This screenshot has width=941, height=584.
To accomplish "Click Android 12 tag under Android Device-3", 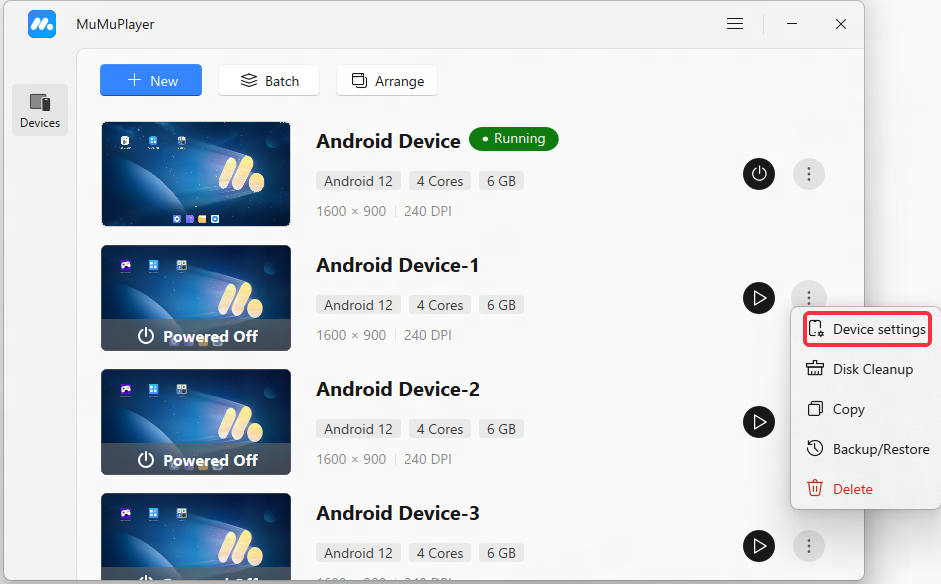I will click(x=358, y=553).
